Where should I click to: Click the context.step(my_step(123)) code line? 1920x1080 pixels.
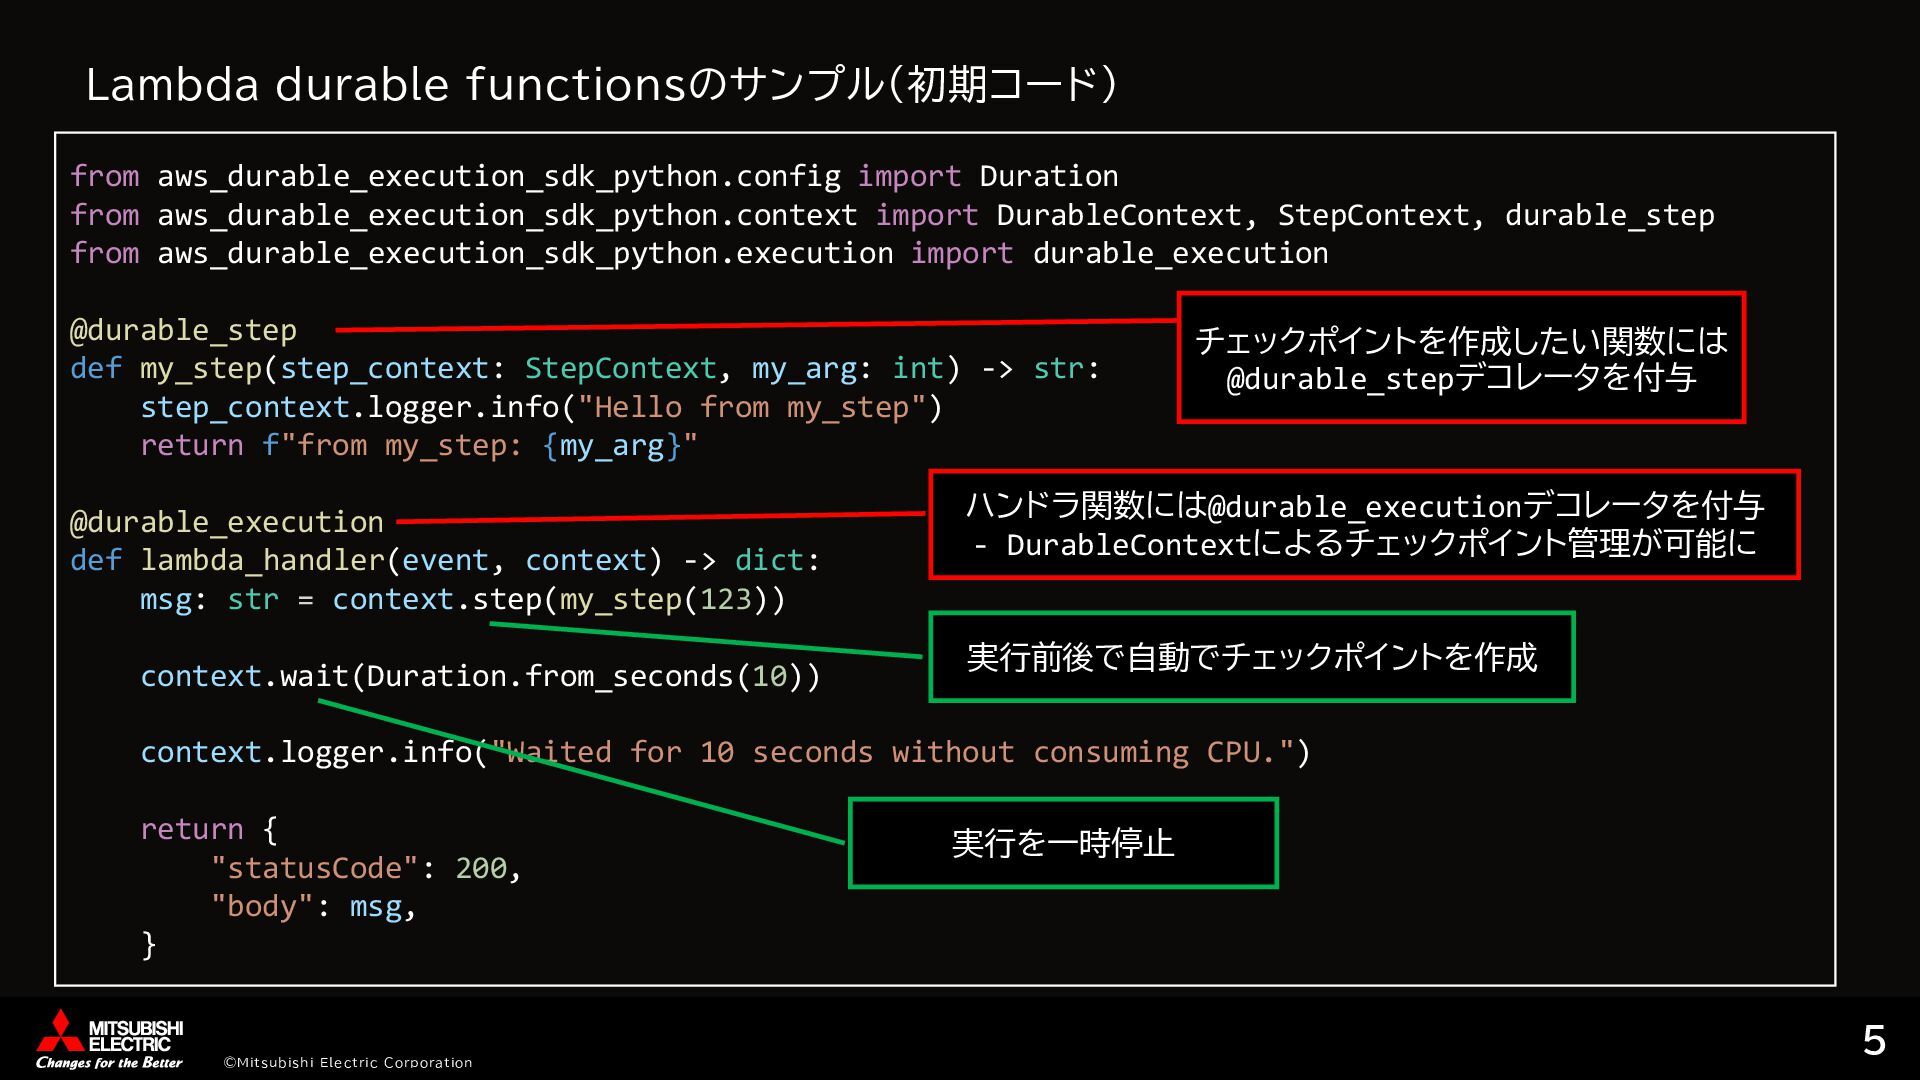tap(462, 599)
